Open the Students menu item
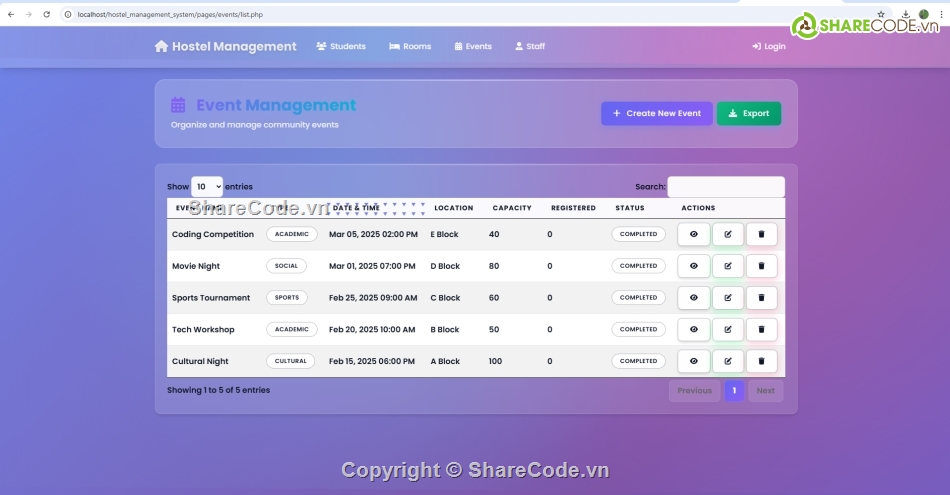Screen dimensions: 950x495 click(341, 46)
